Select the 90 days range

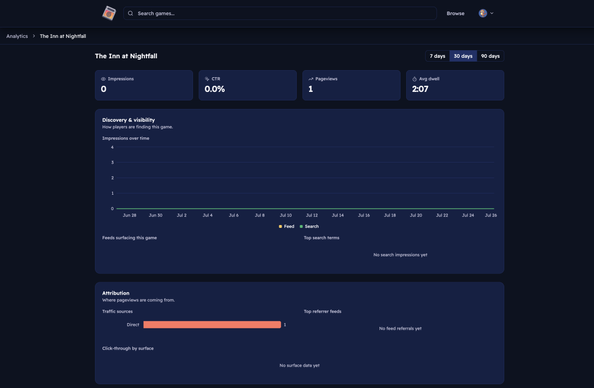pos(490,56)
